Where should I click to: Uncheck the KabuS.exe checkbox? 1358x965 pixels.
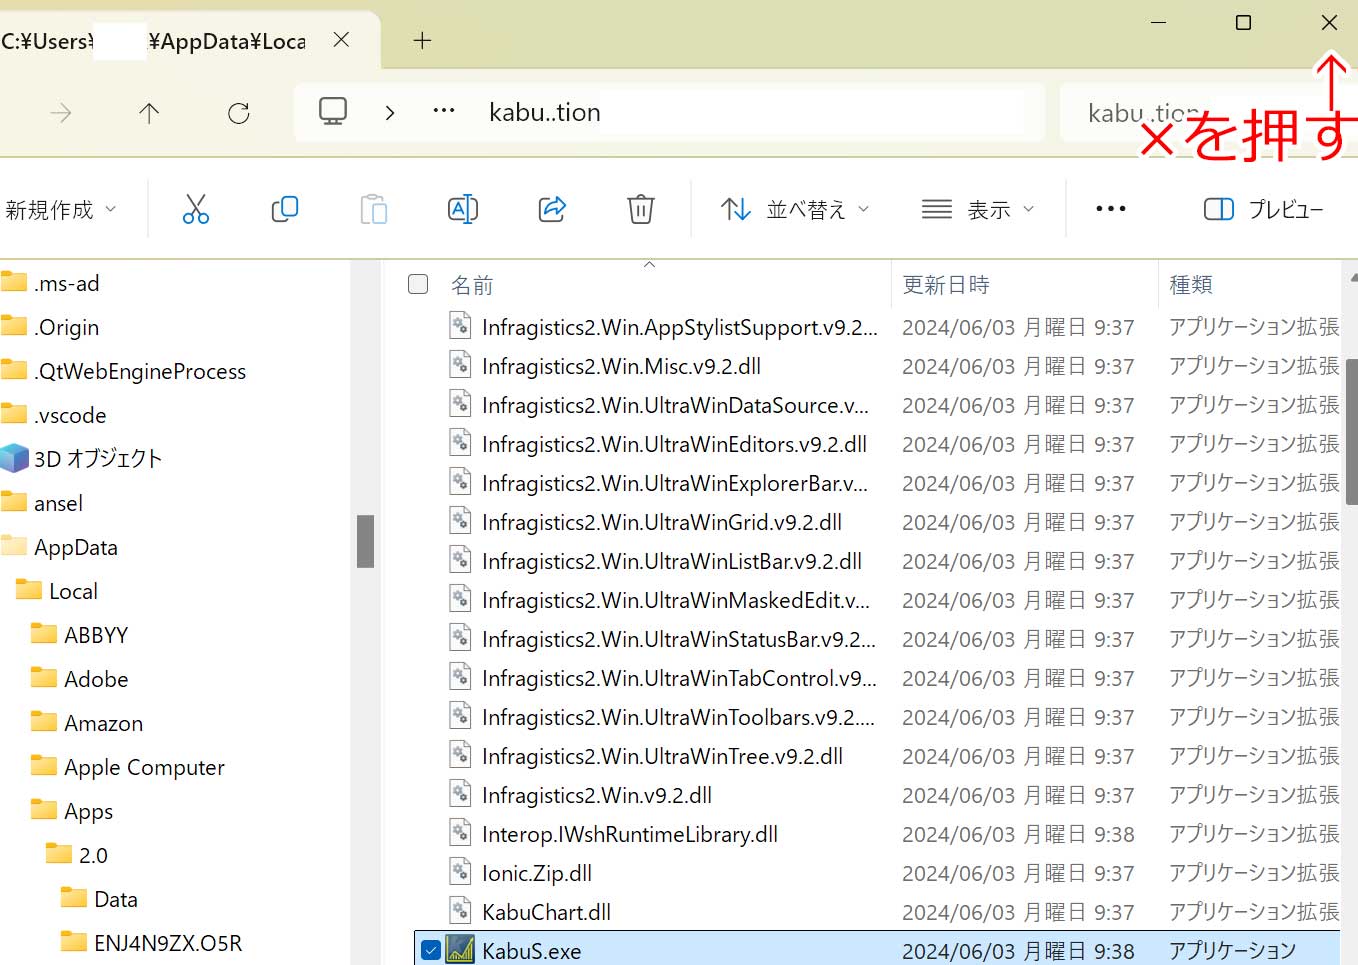point(431,950)
